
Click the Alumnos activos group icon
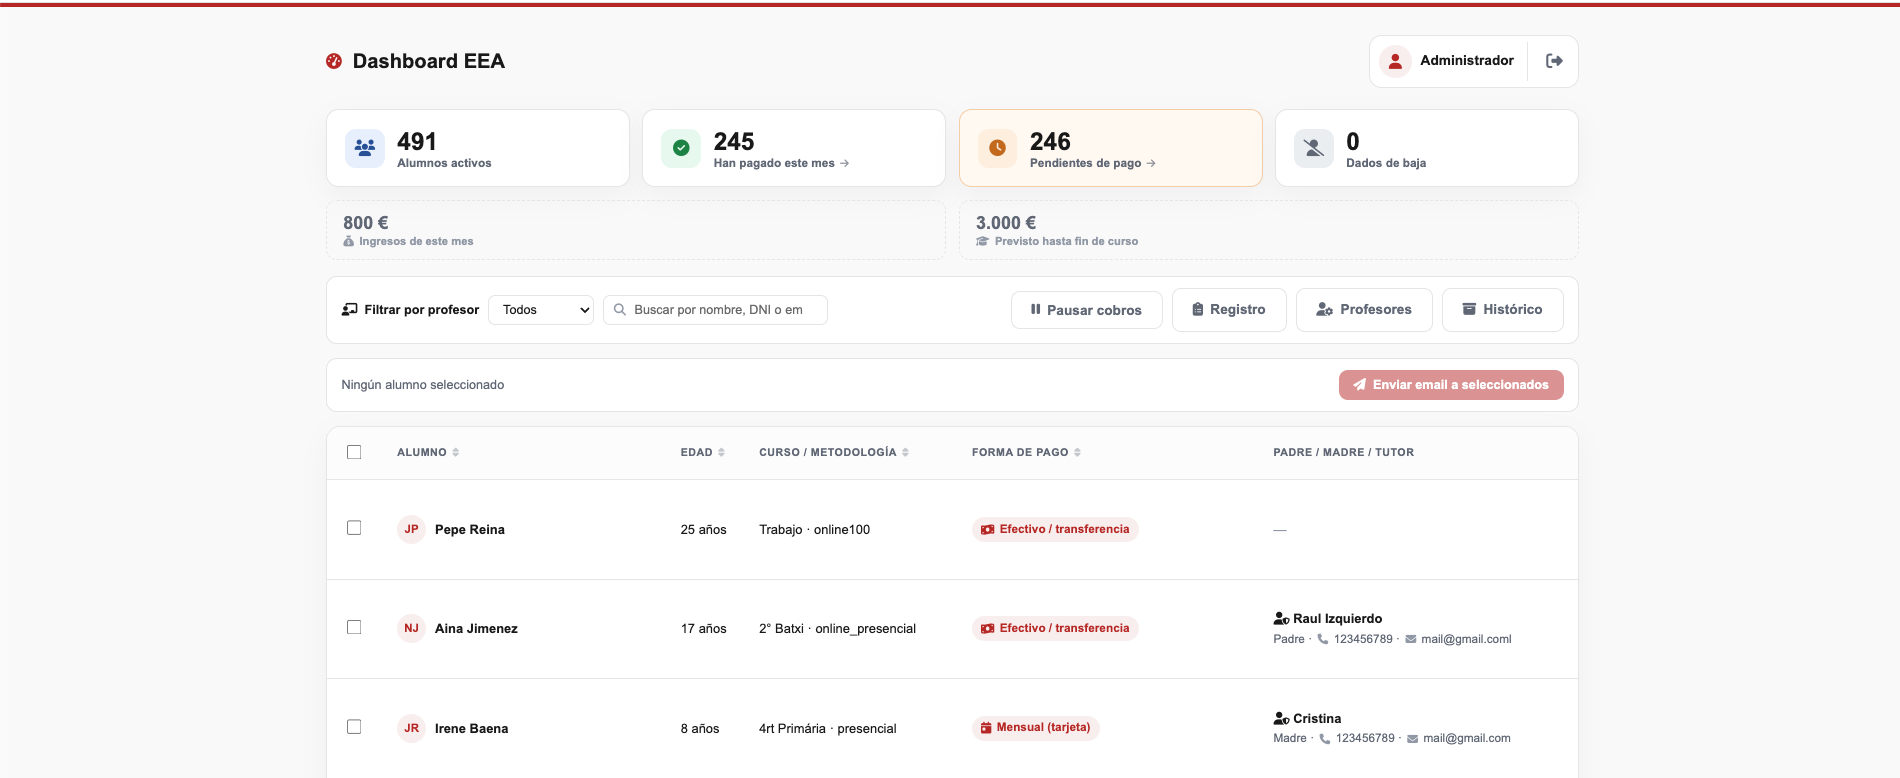tap(365, 148)
